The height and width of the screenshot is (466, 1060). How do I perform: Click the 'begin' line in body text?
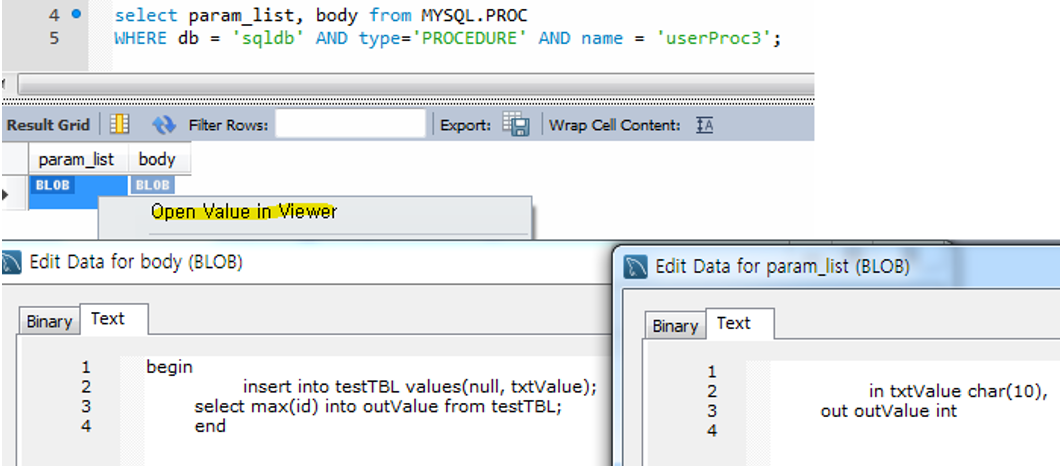170,367
